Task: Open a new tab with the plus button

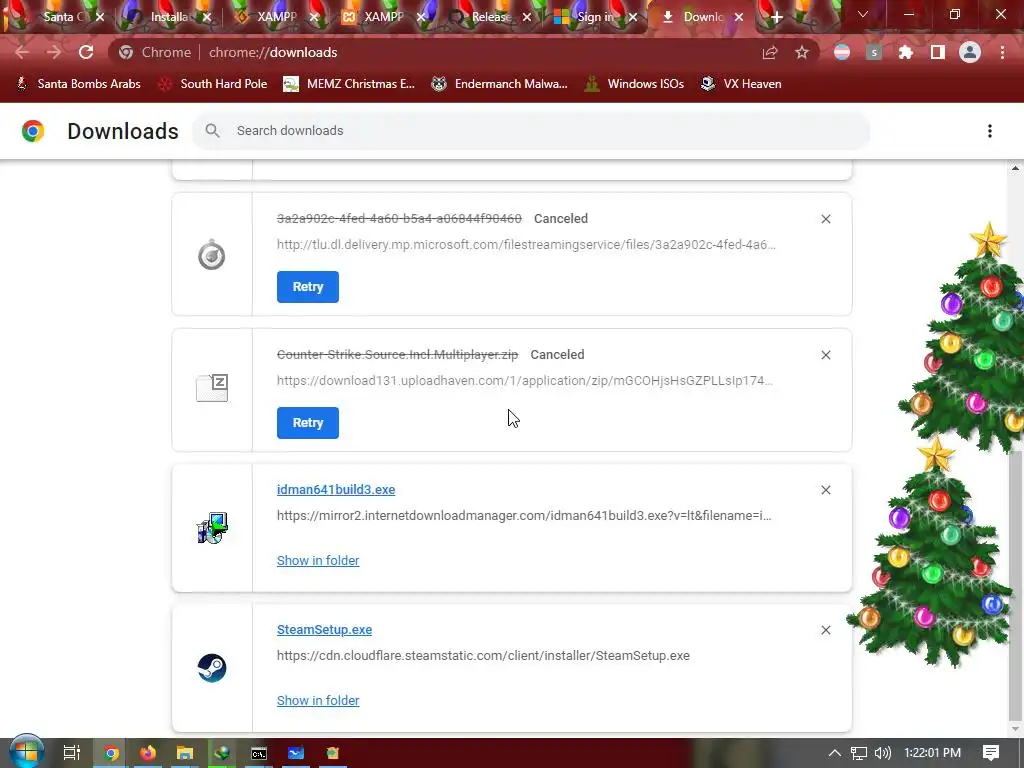Action: tap(776, 18)
